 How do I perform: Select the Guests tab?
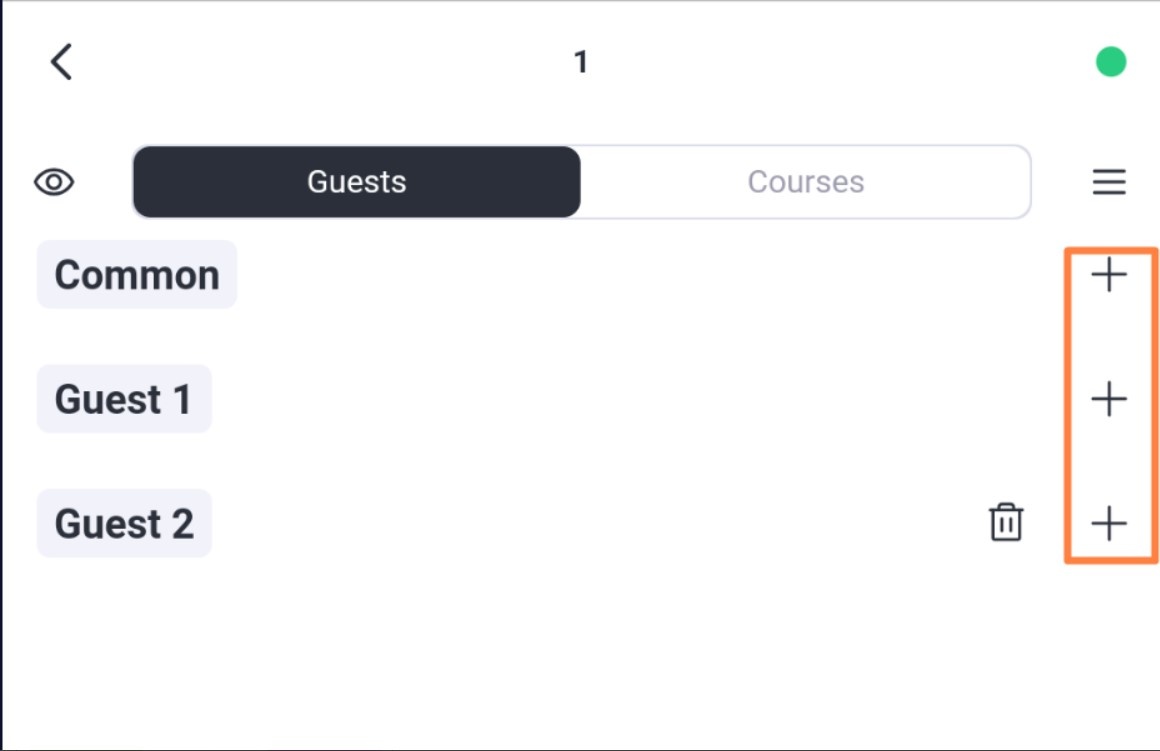[357, 182]
